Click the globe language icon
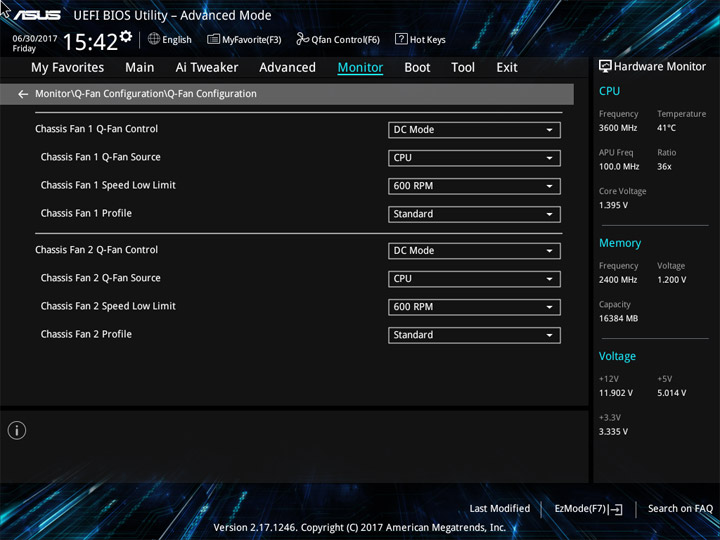The image size is (720, 540). [154, 39]
